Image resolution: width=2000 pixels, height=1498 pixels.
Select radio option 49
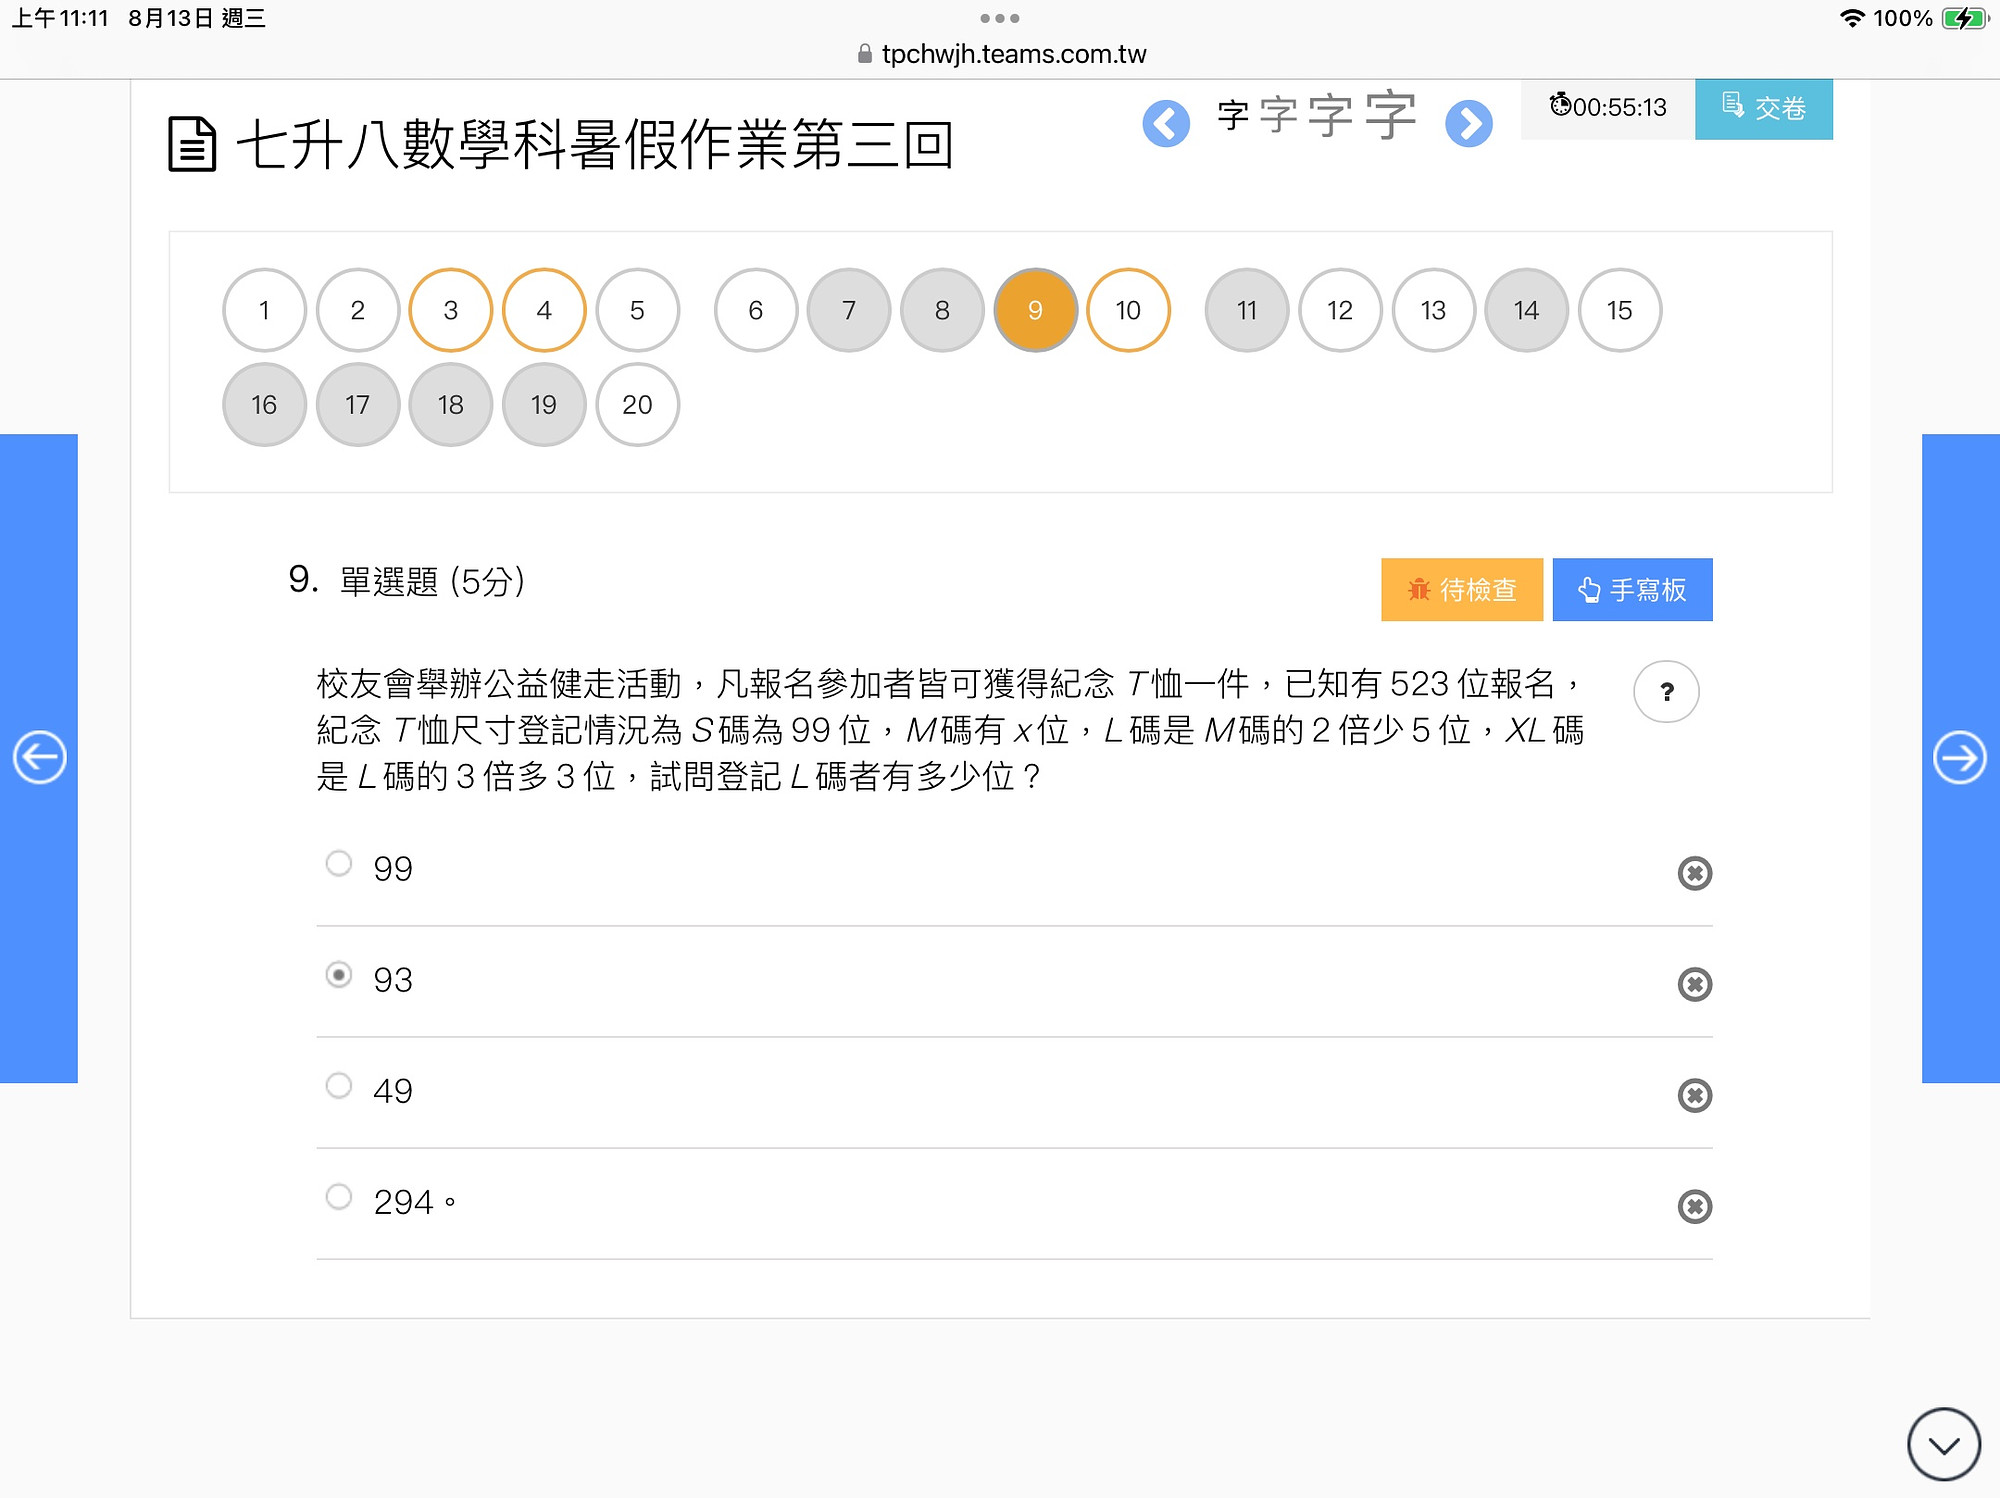tap(339, 1085)
